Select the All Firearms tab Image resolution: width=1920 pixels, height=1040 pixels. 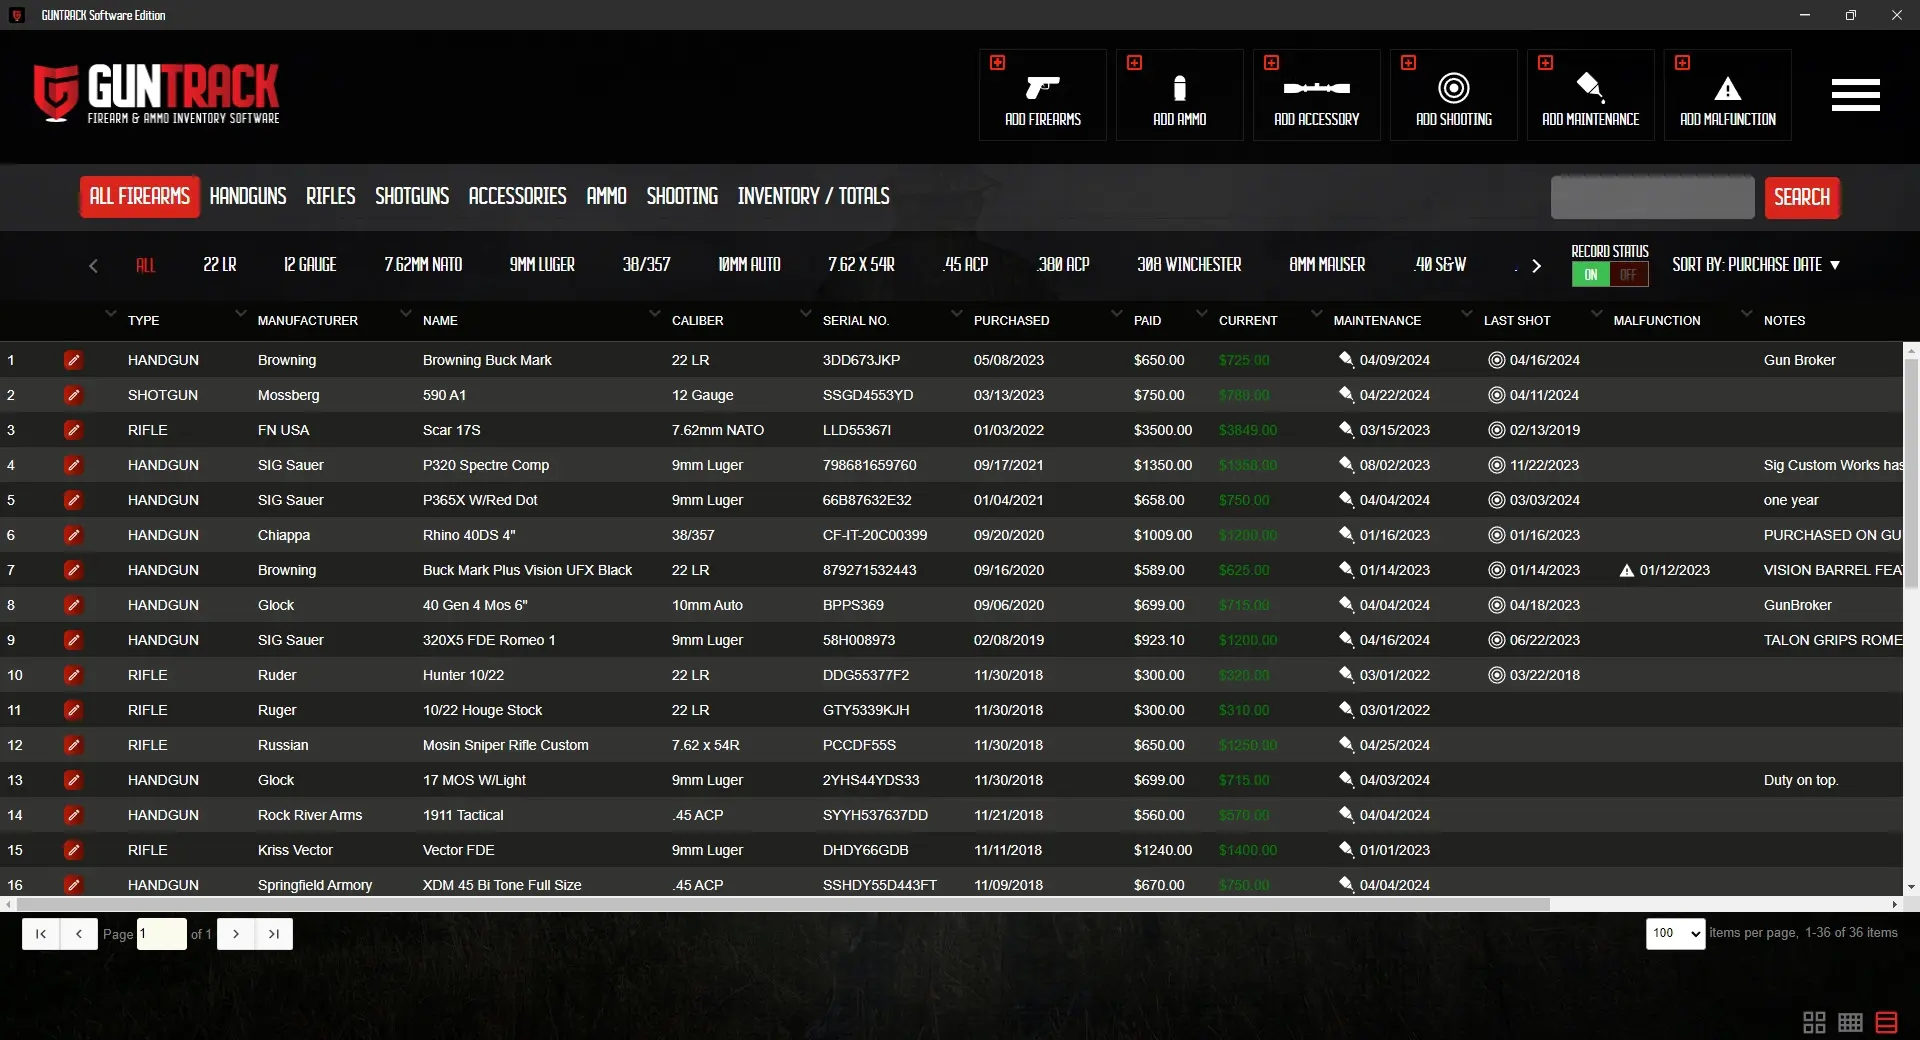click(140, 196)
